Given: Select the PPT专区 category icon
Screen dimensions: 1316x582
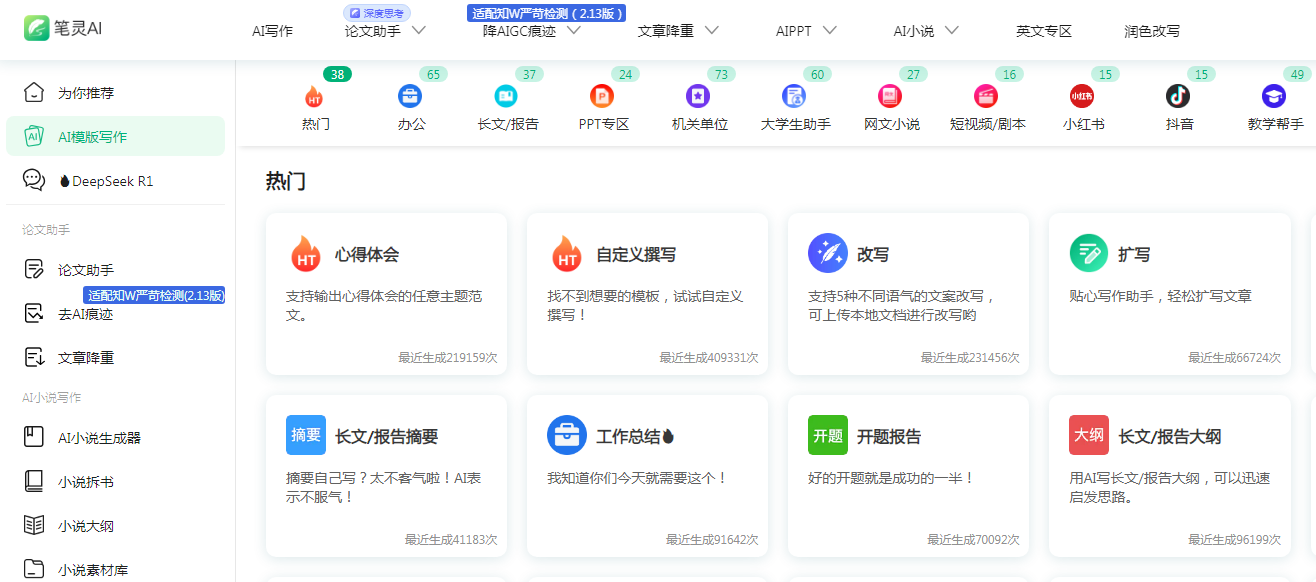Looking at the screenshot, I should point(602,96).
